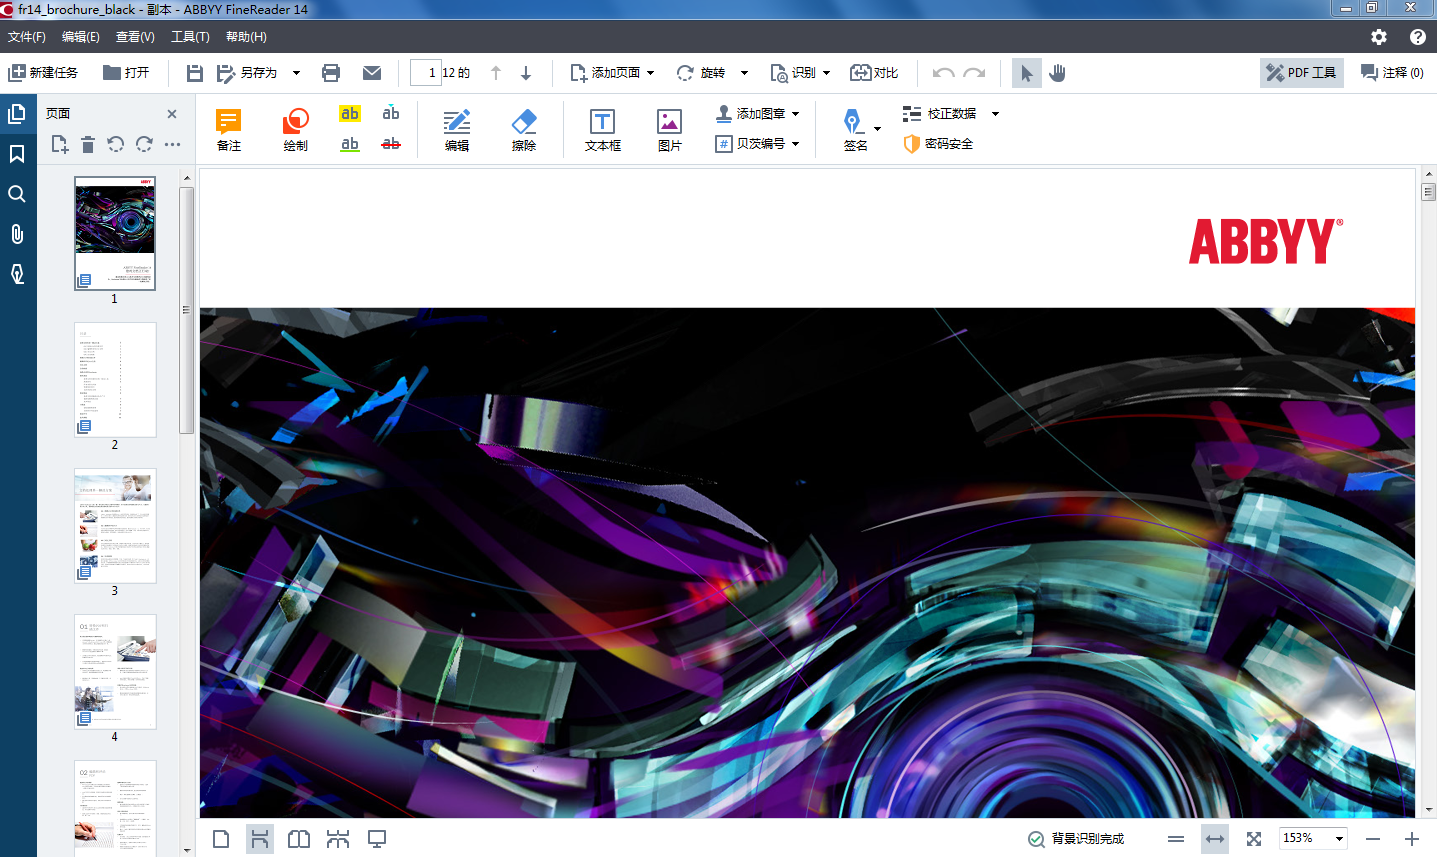
Task: Open the 文件(F) menu
Action: coord(27,37)
